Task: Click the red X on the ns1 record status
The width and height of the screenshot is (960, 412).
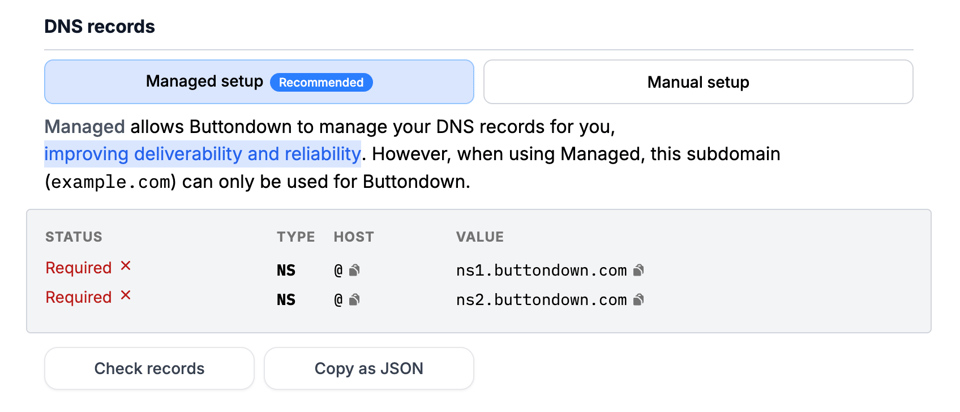Action: pos(126,266)
